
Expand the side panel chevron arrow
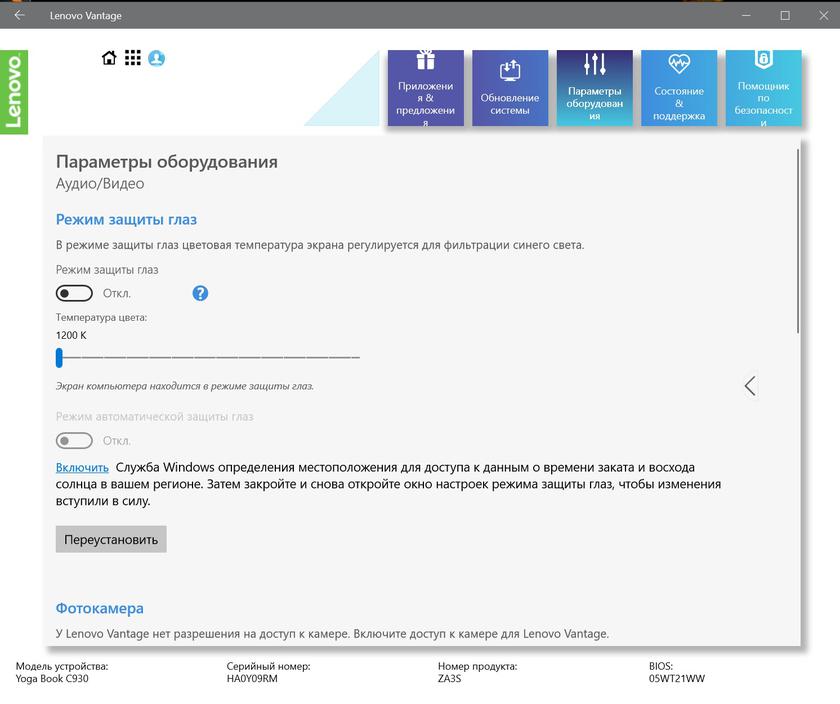(x=750, y=386)
